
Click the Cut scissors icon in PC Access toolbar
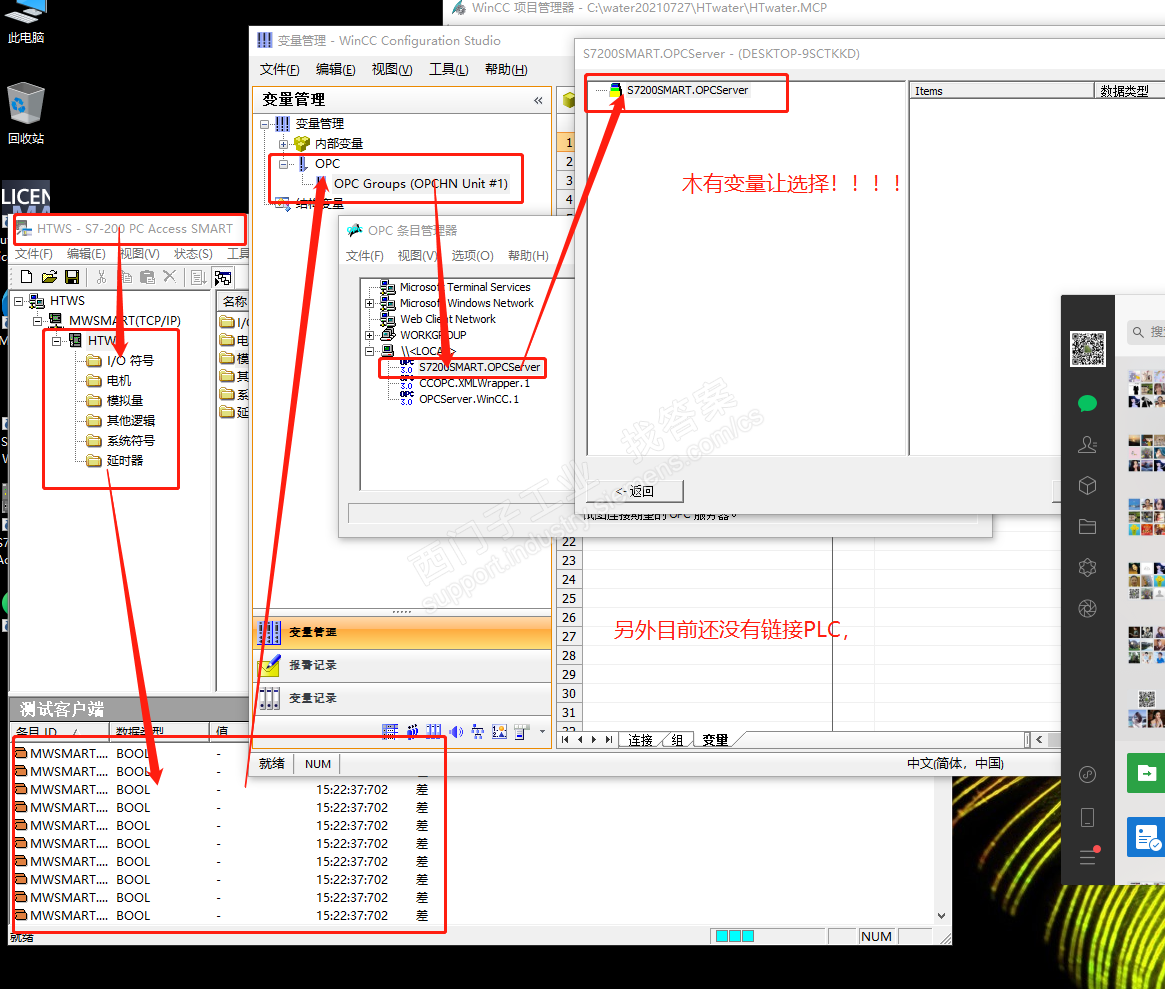101,277
